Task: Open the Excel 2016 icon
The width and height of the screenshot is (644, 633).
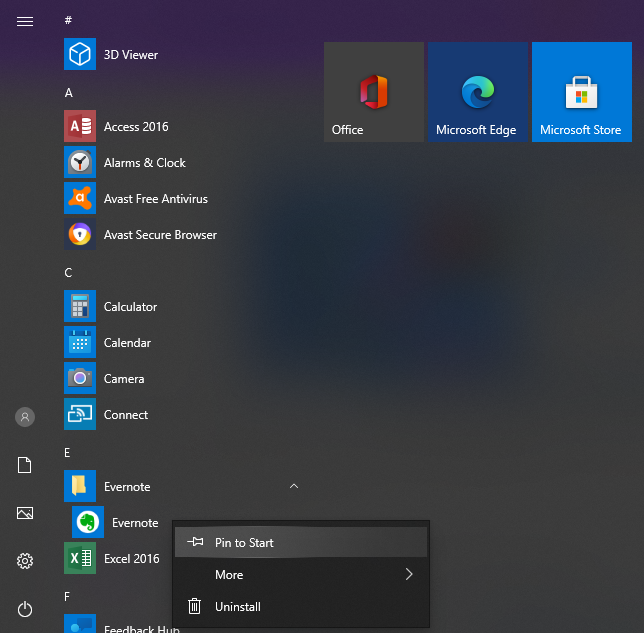Action: 80,558
